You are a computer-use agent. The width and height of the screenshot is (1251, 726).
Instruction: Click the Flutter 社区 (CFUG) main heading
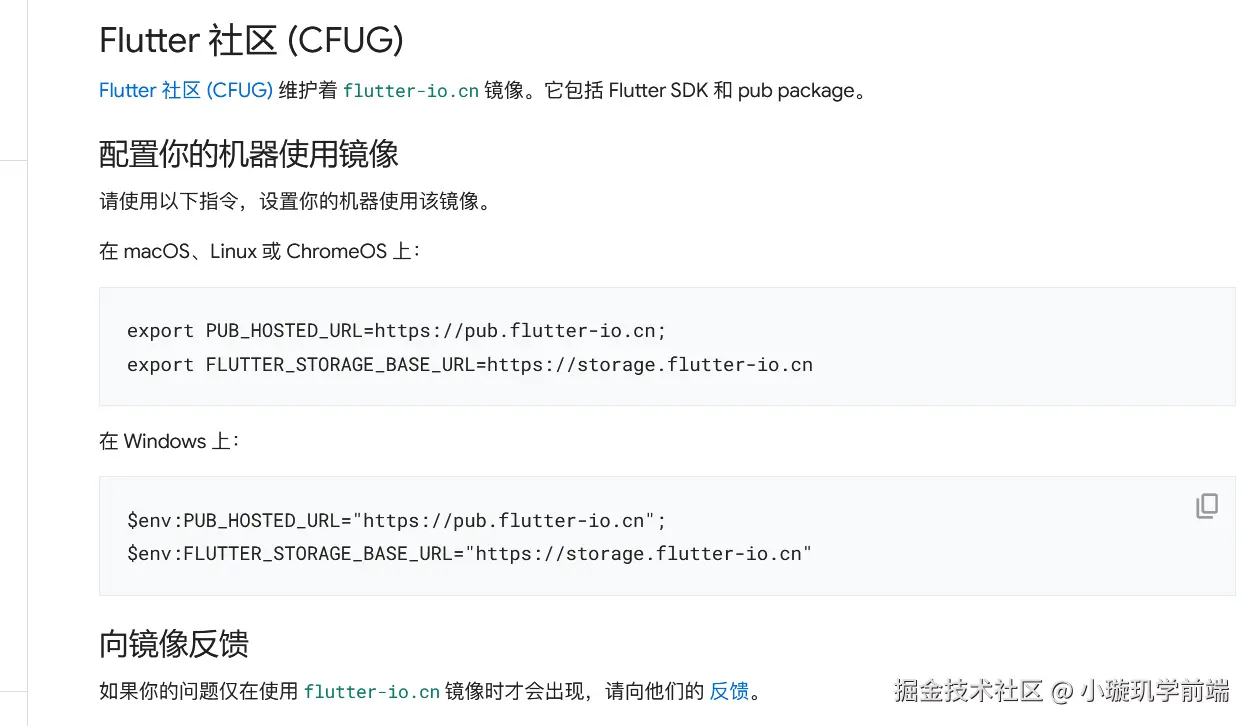coord(251,40)
